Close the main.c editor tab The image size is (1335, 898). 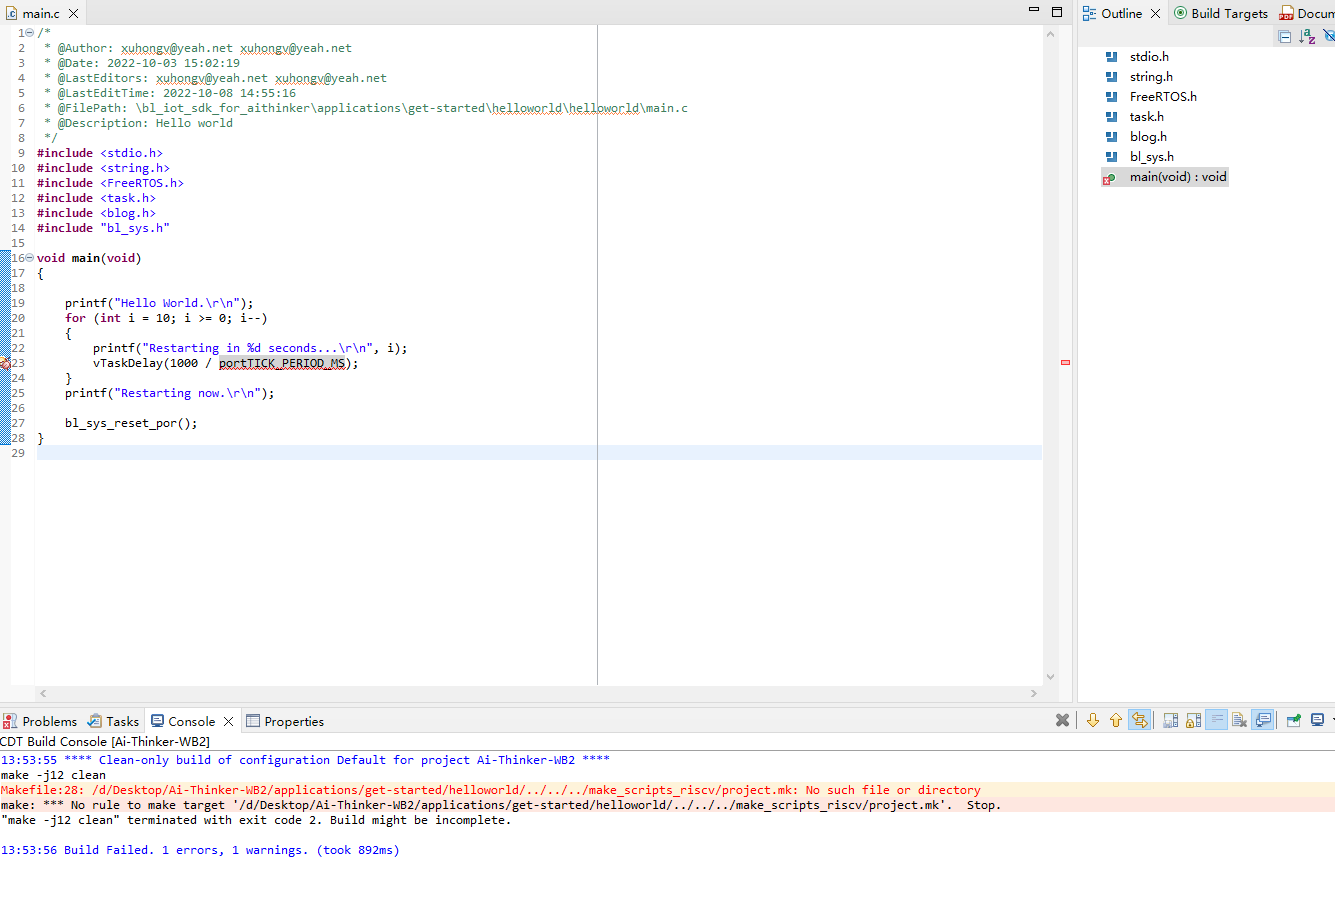coord(73,14)
